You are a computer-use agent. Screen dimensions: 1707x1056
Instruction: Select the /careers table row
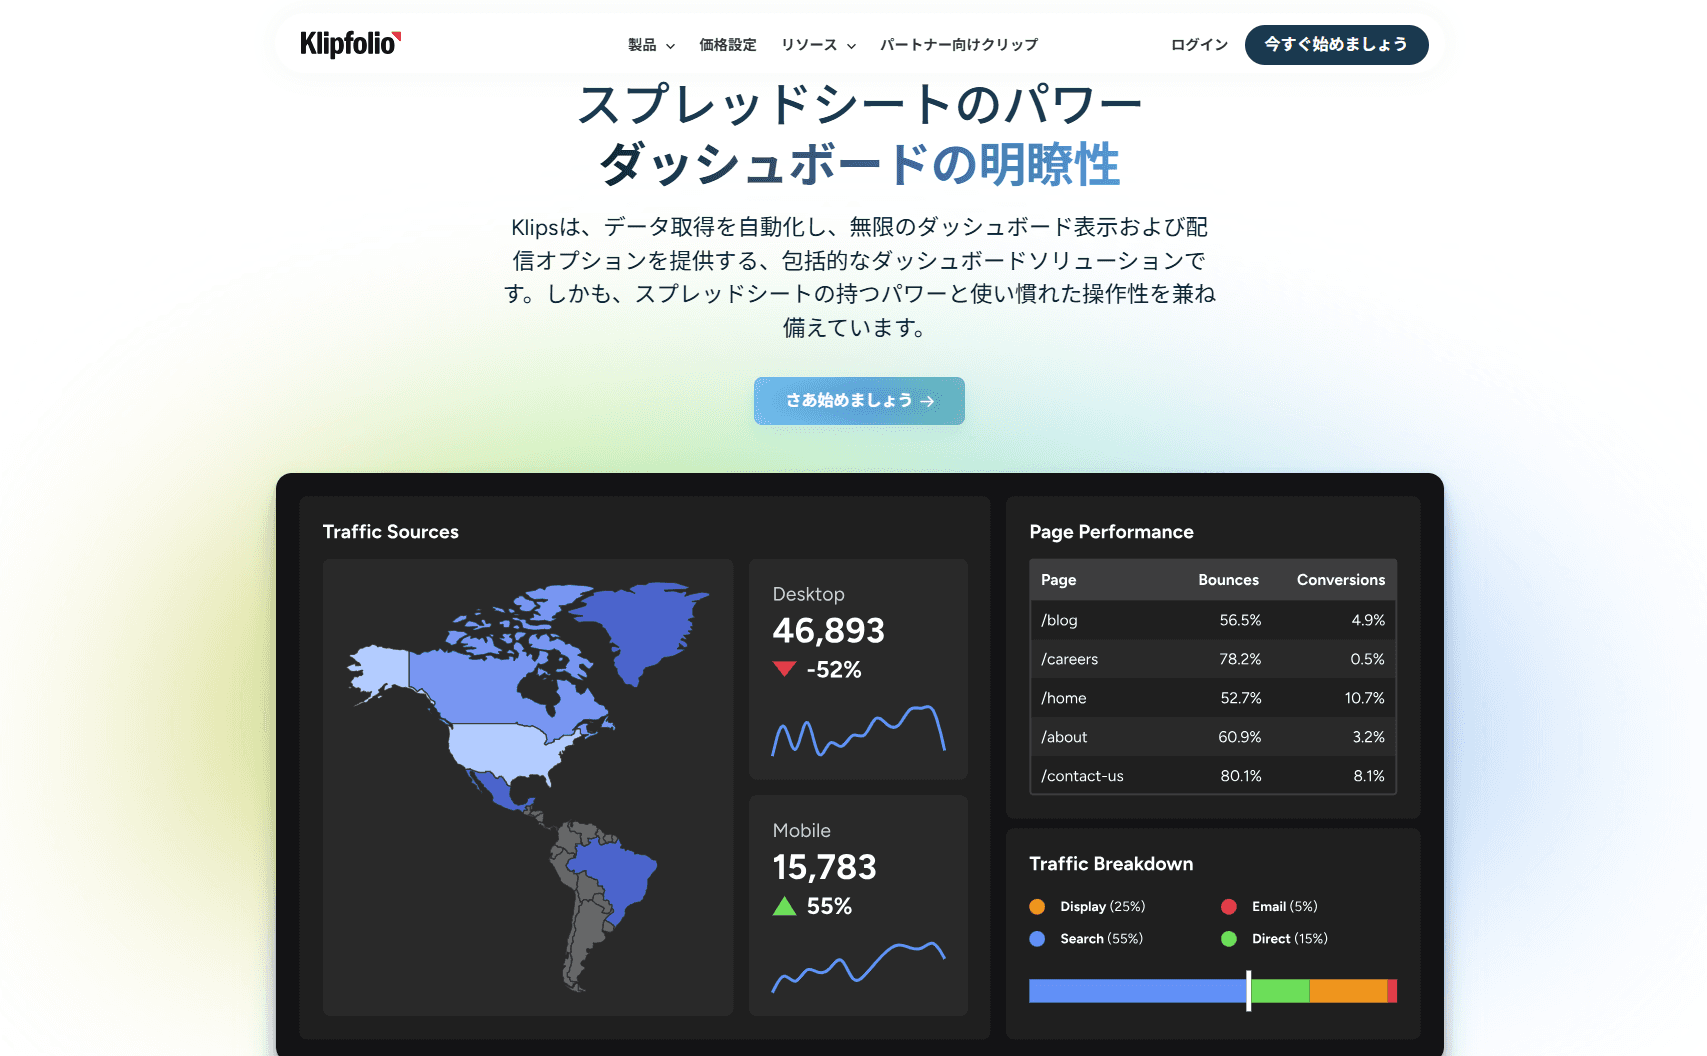click(x=1213, y=659)
